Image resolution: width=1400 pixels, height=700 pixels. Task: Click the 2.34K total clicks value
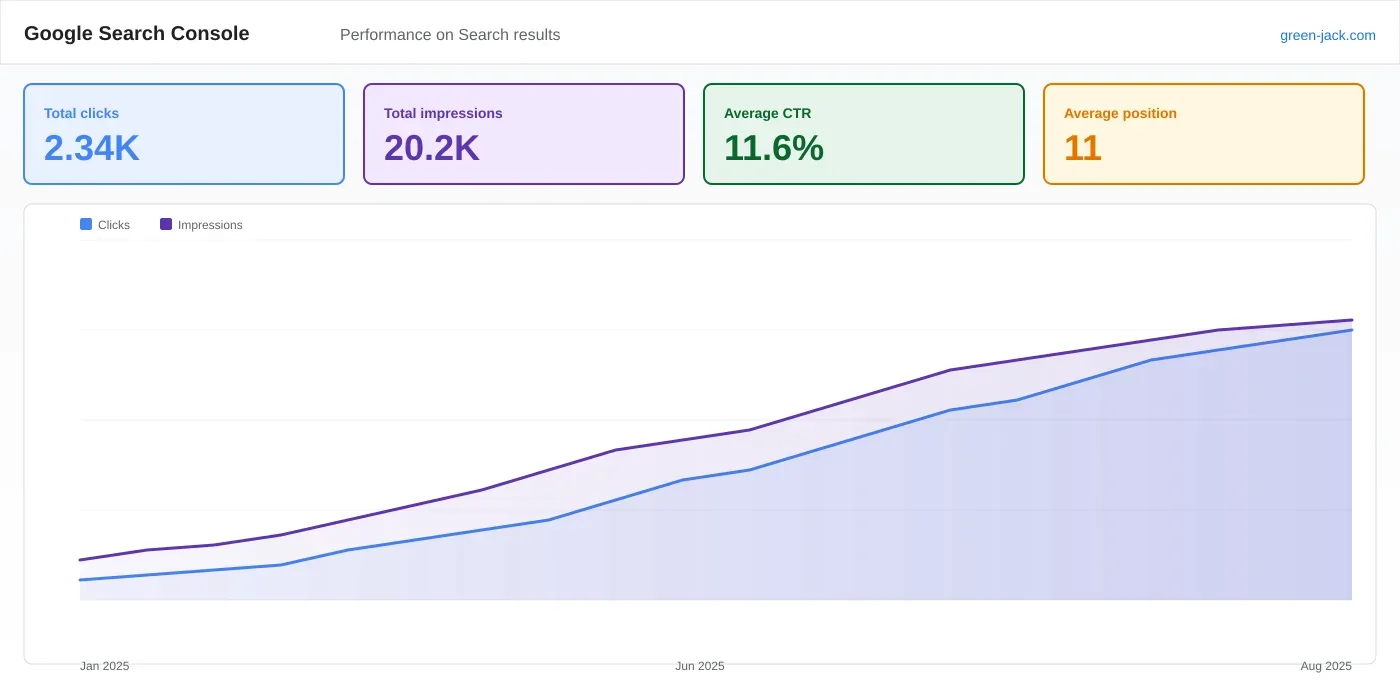92,148
